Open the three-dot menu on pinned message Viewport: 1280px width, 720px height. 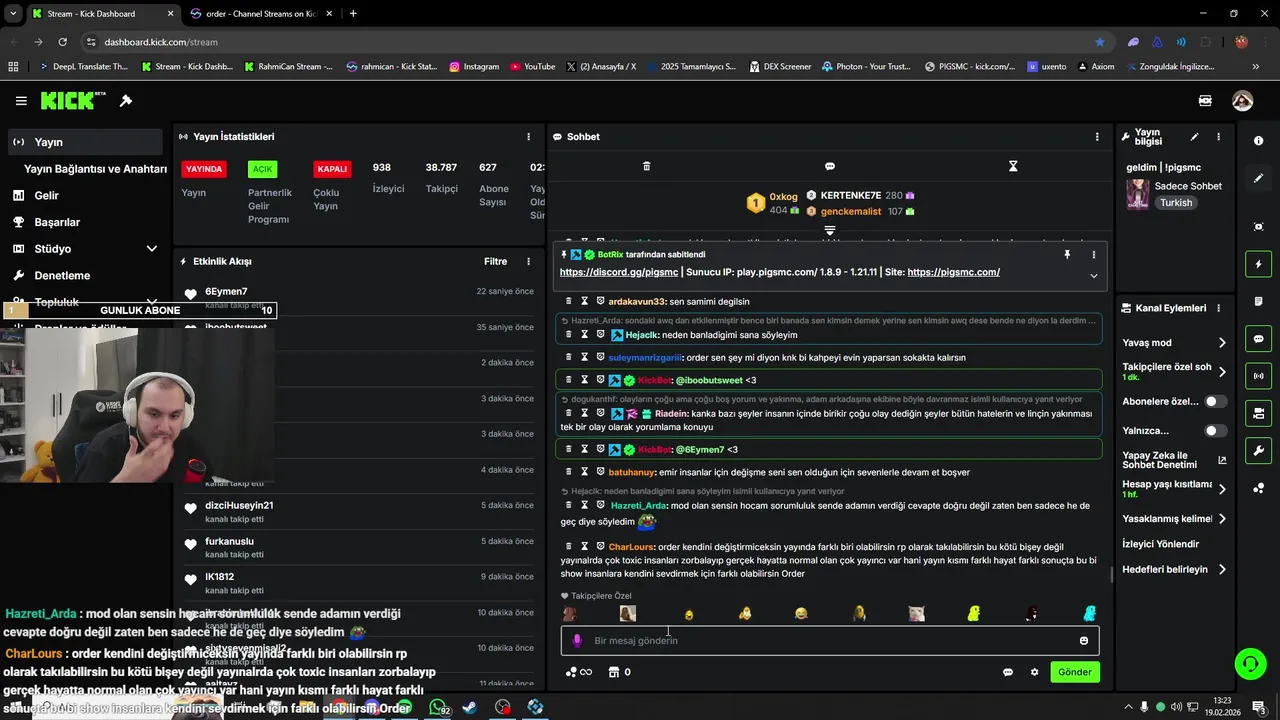pos(1093,255)
